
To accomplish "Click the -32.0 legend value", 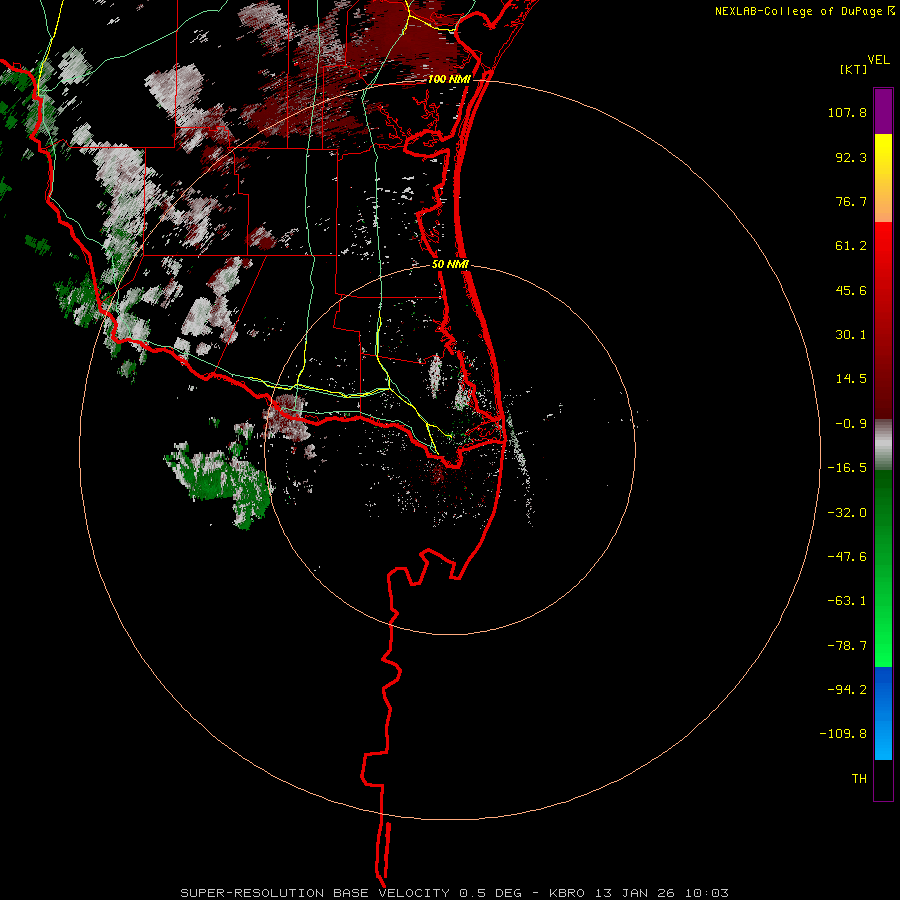I will tap(847, 513).
